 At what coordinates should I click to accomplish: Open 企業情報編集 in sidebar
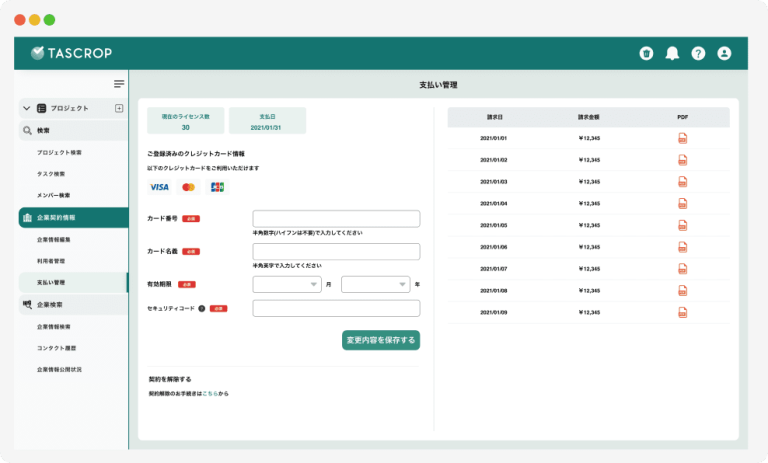click(x=54, y=240)
